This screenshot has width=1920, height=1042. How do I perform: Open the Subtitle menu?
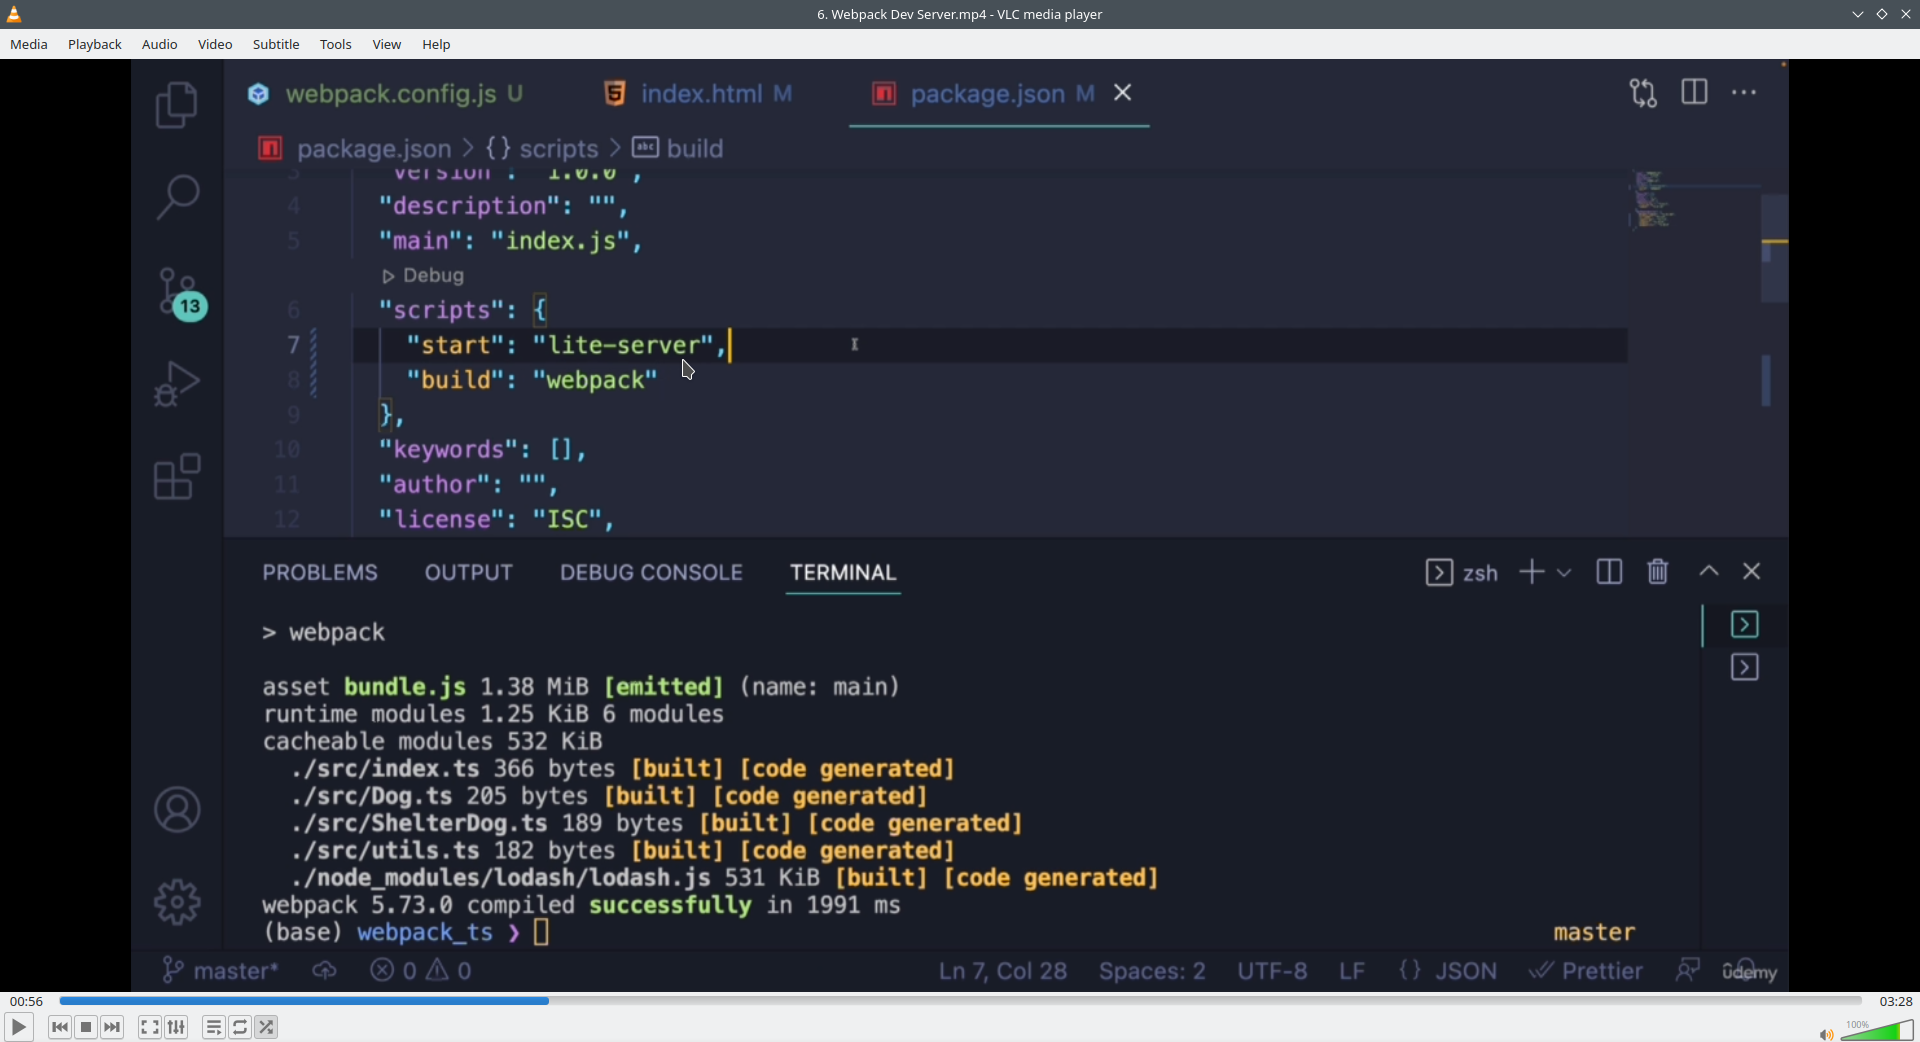click(276, 44)
